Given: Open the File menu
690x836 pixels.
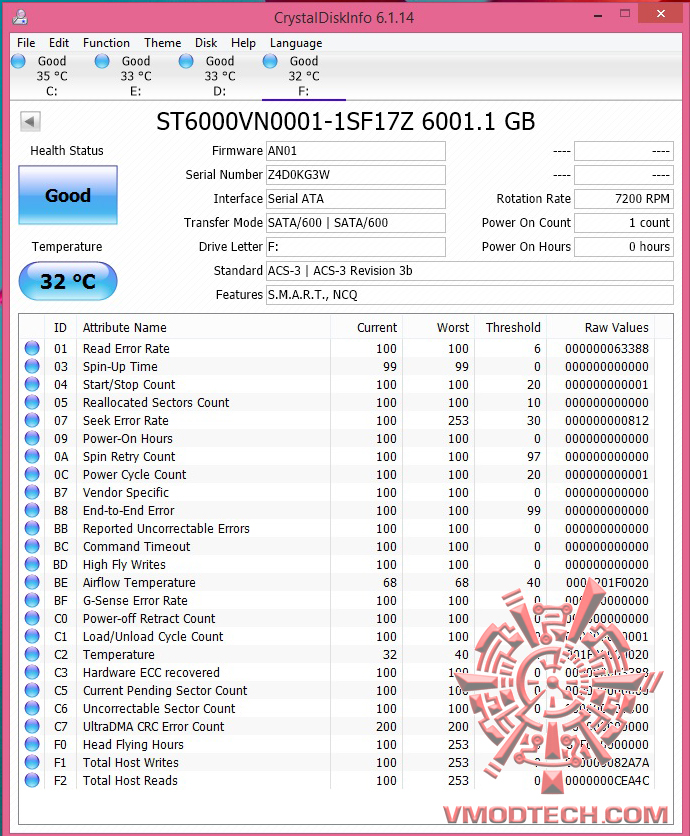Looking at the screenshot, I should click(x=26, y=43).
